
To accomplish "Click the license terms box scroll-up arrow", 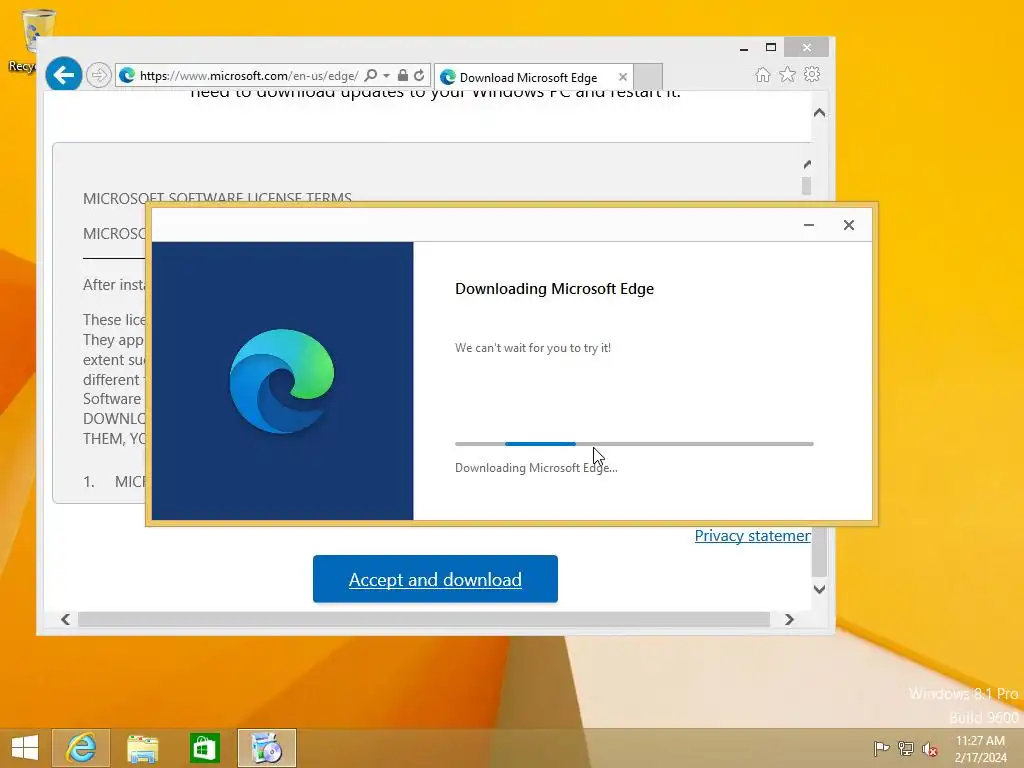I will [807, 165].
